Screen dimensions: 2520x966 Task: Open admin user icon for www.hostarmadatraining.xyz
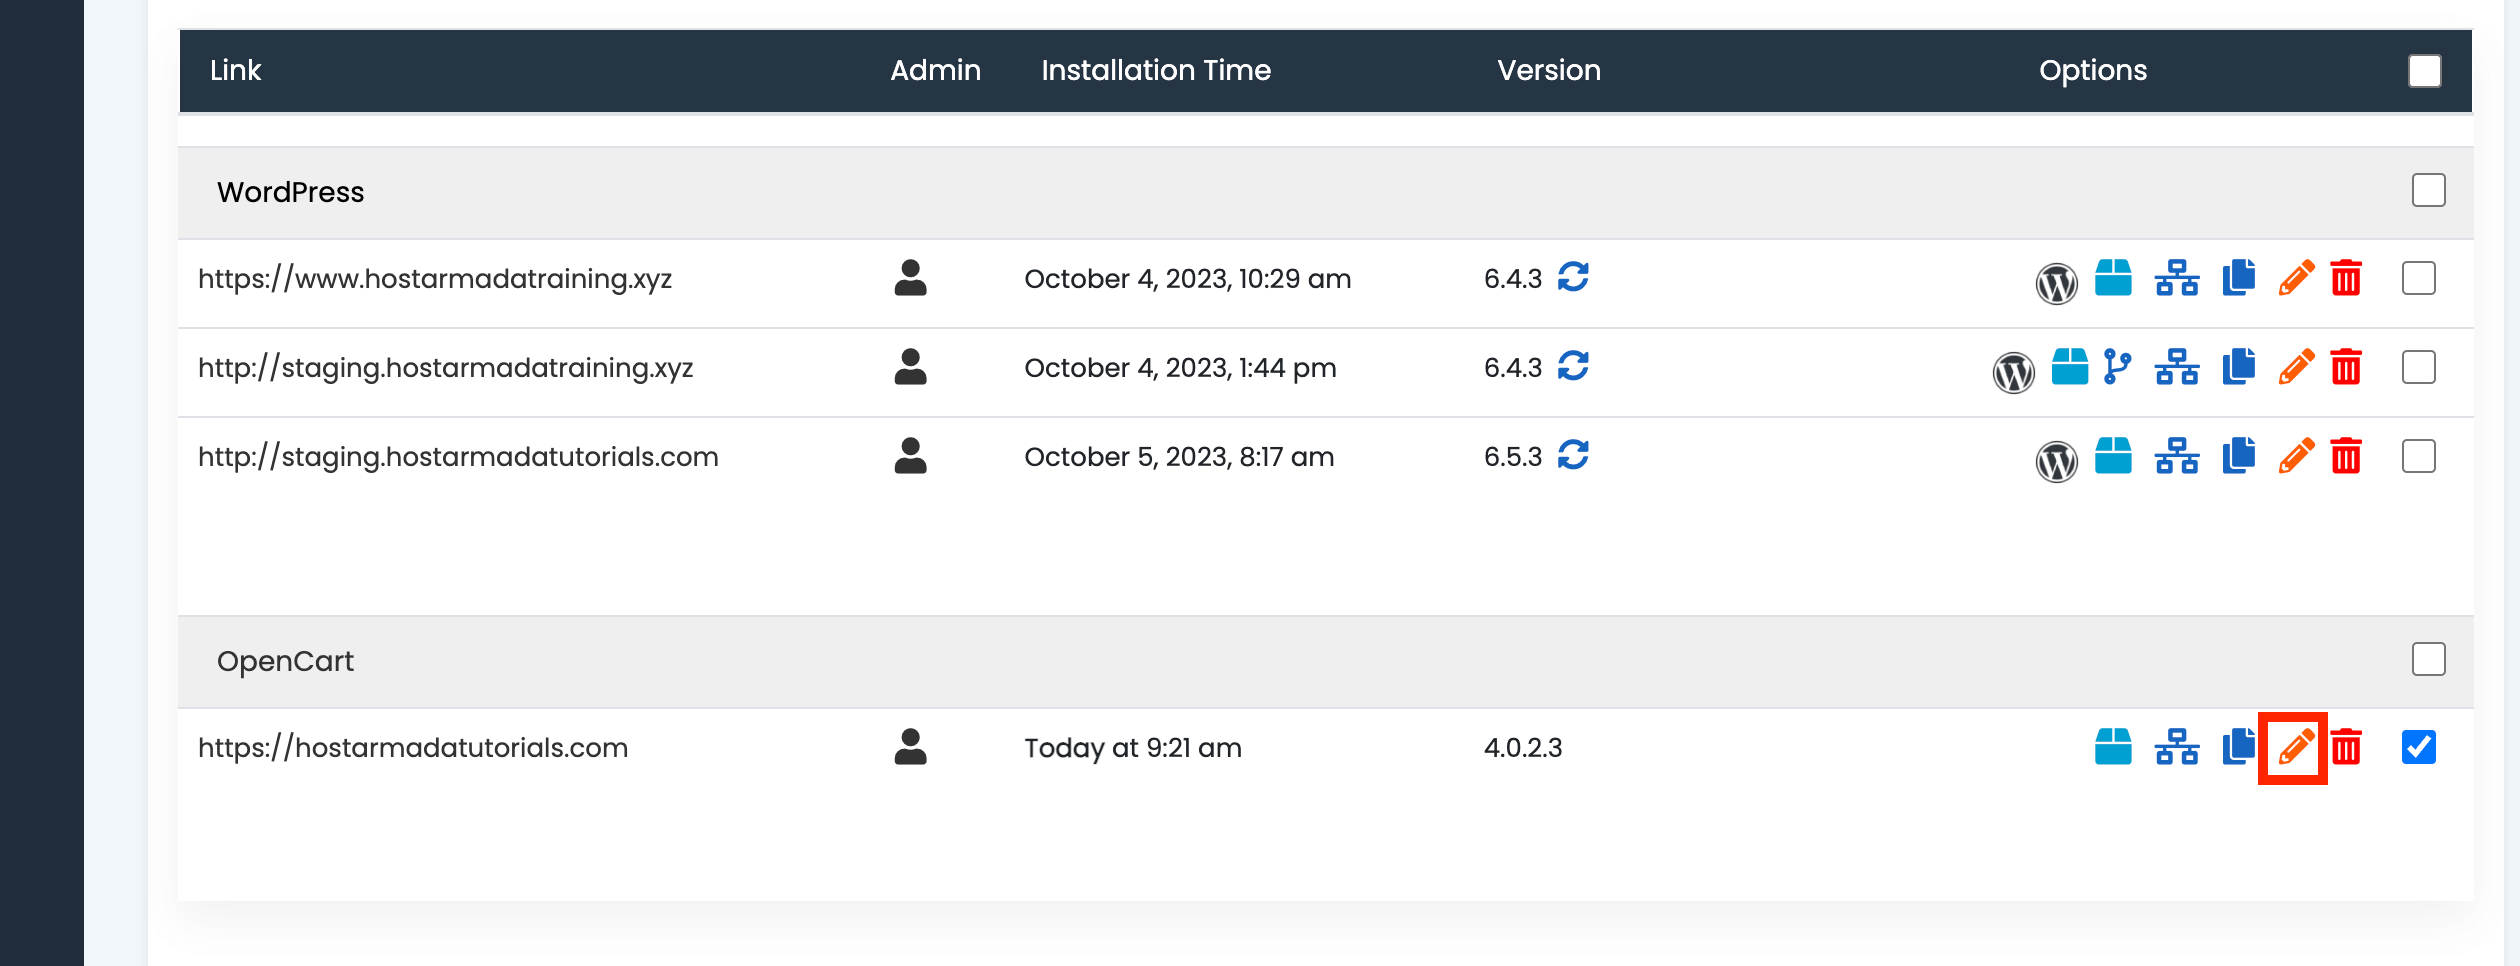910,278
